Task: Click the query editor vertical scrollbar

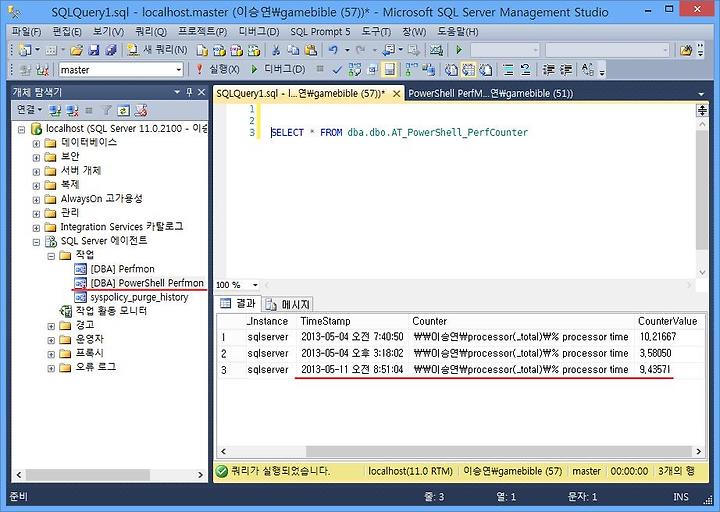Action: click(702, 190)
